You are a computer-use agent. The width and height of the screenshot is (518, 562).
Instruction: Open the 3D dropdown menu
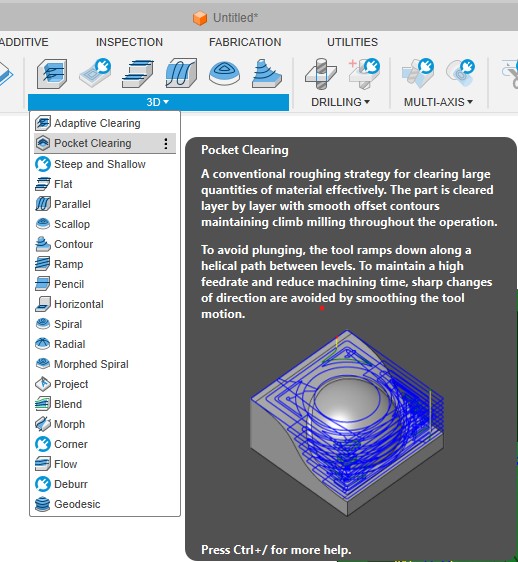[158, 102]
